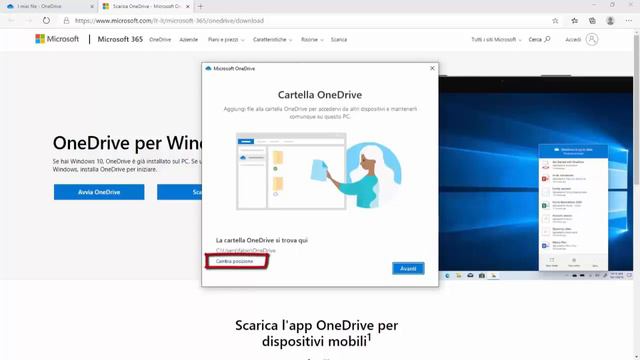Open Aziende in site navigation
The image size is (640, 360).
point(189,40)
